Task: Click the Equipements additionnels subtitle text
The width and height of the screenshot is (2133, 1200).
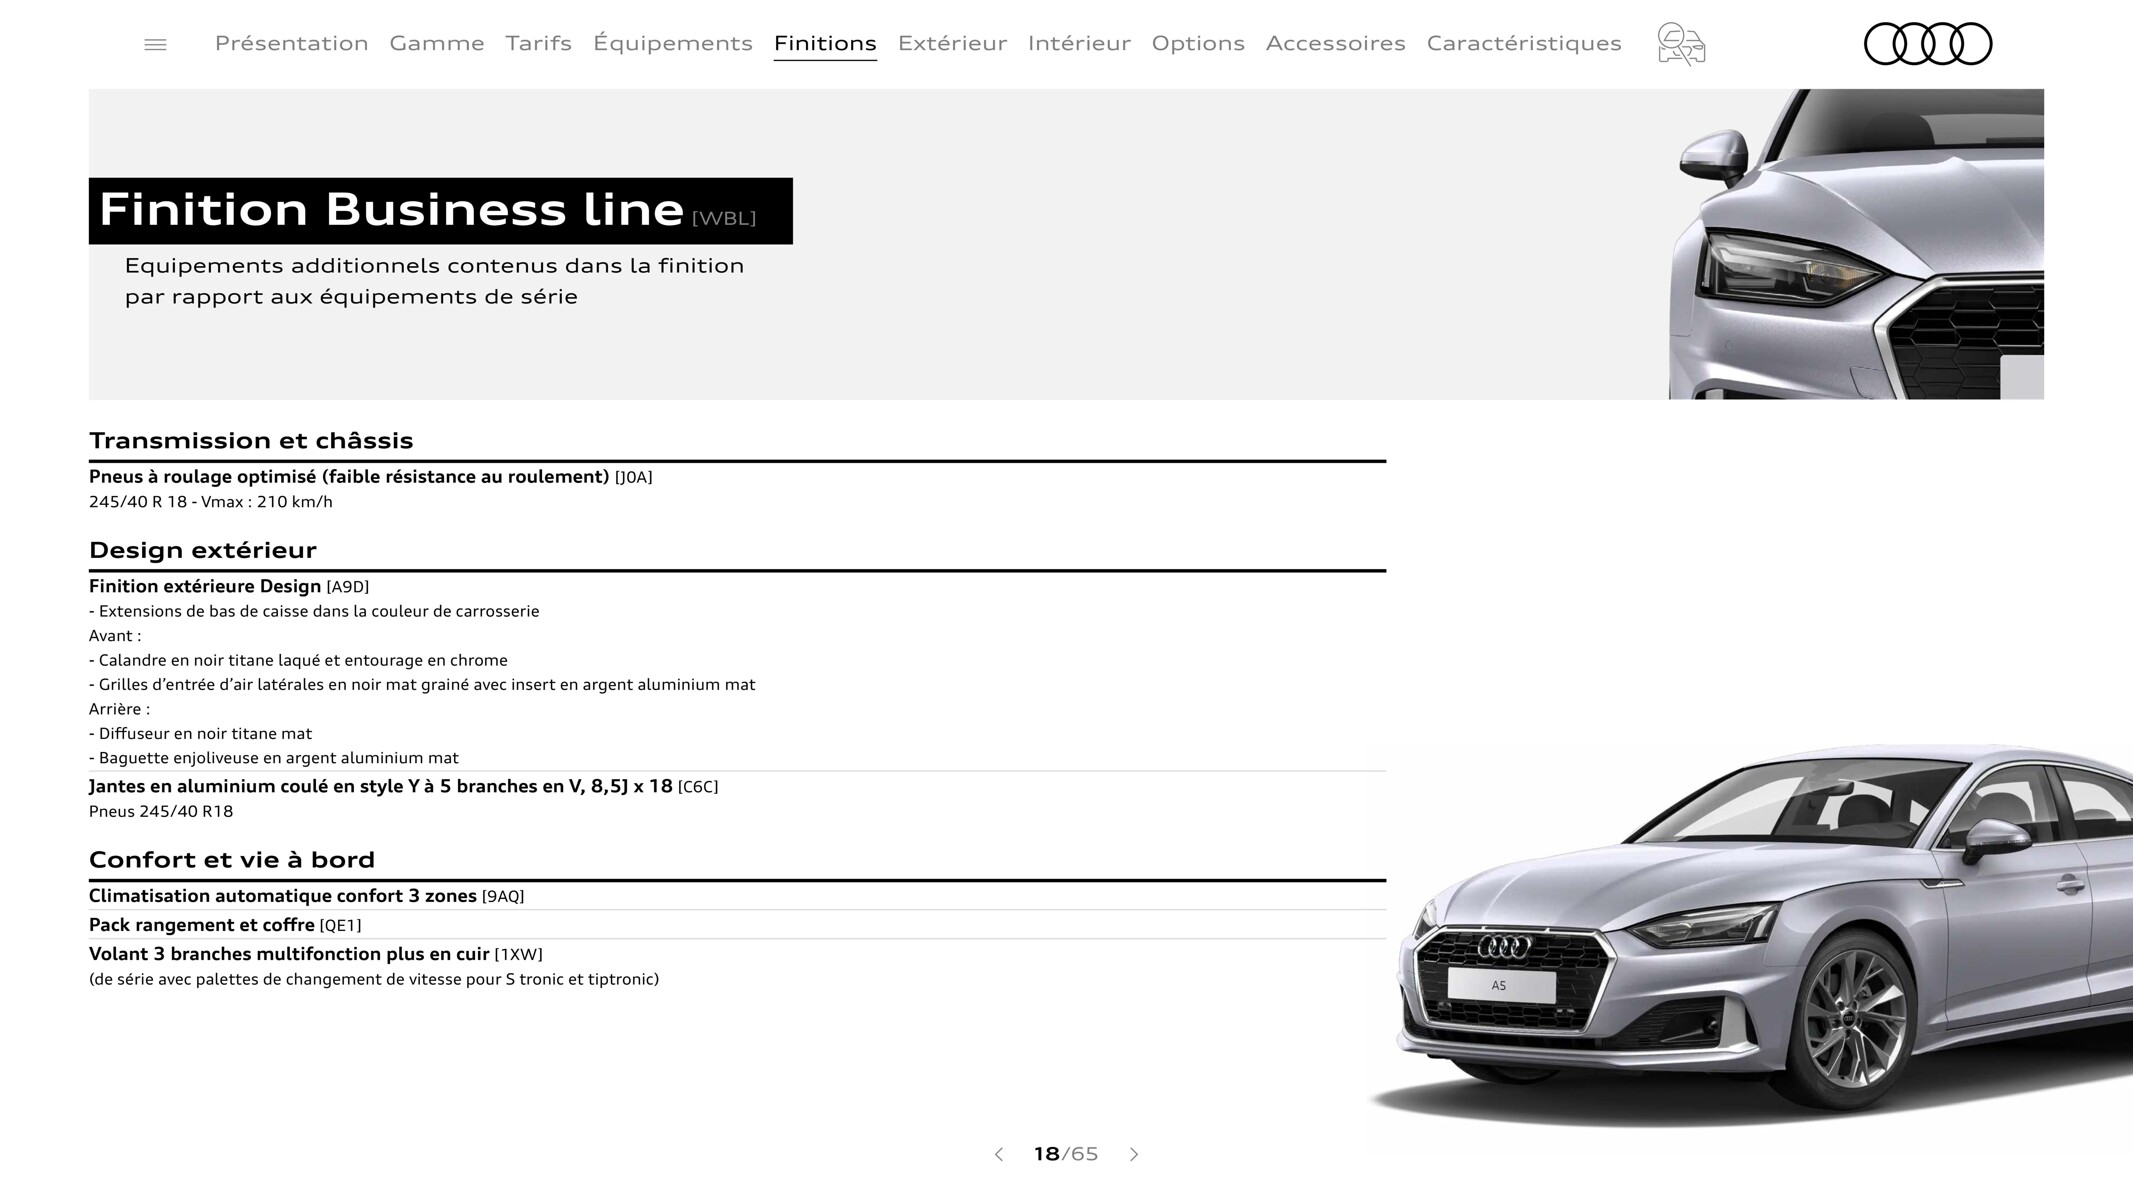Action: pos(435,281)
